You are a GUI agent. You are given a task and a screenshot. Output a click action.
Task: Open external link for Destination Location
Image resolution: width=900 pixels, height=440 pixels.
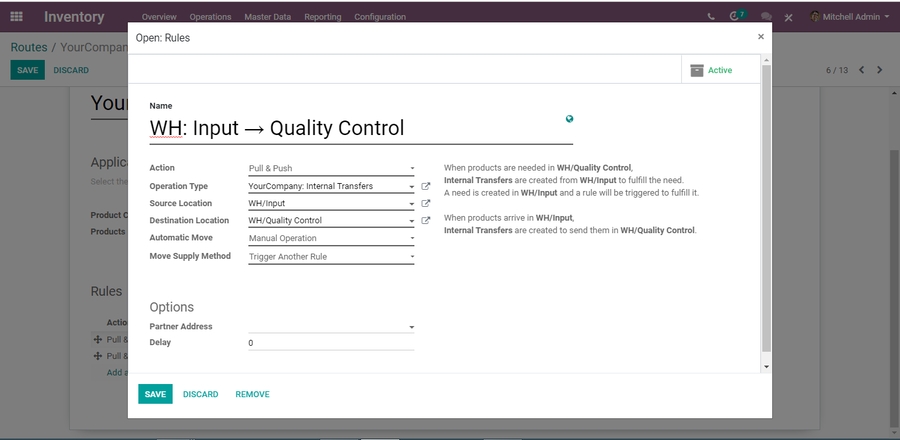[x=425, y=221]
